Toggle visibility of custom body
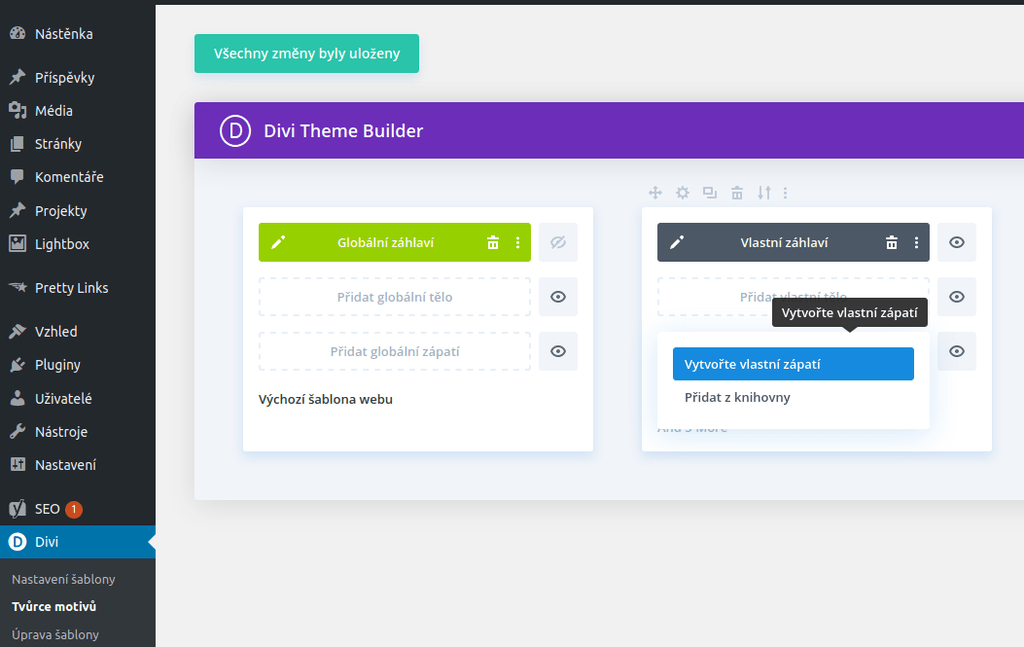 (x=957, y=297)
